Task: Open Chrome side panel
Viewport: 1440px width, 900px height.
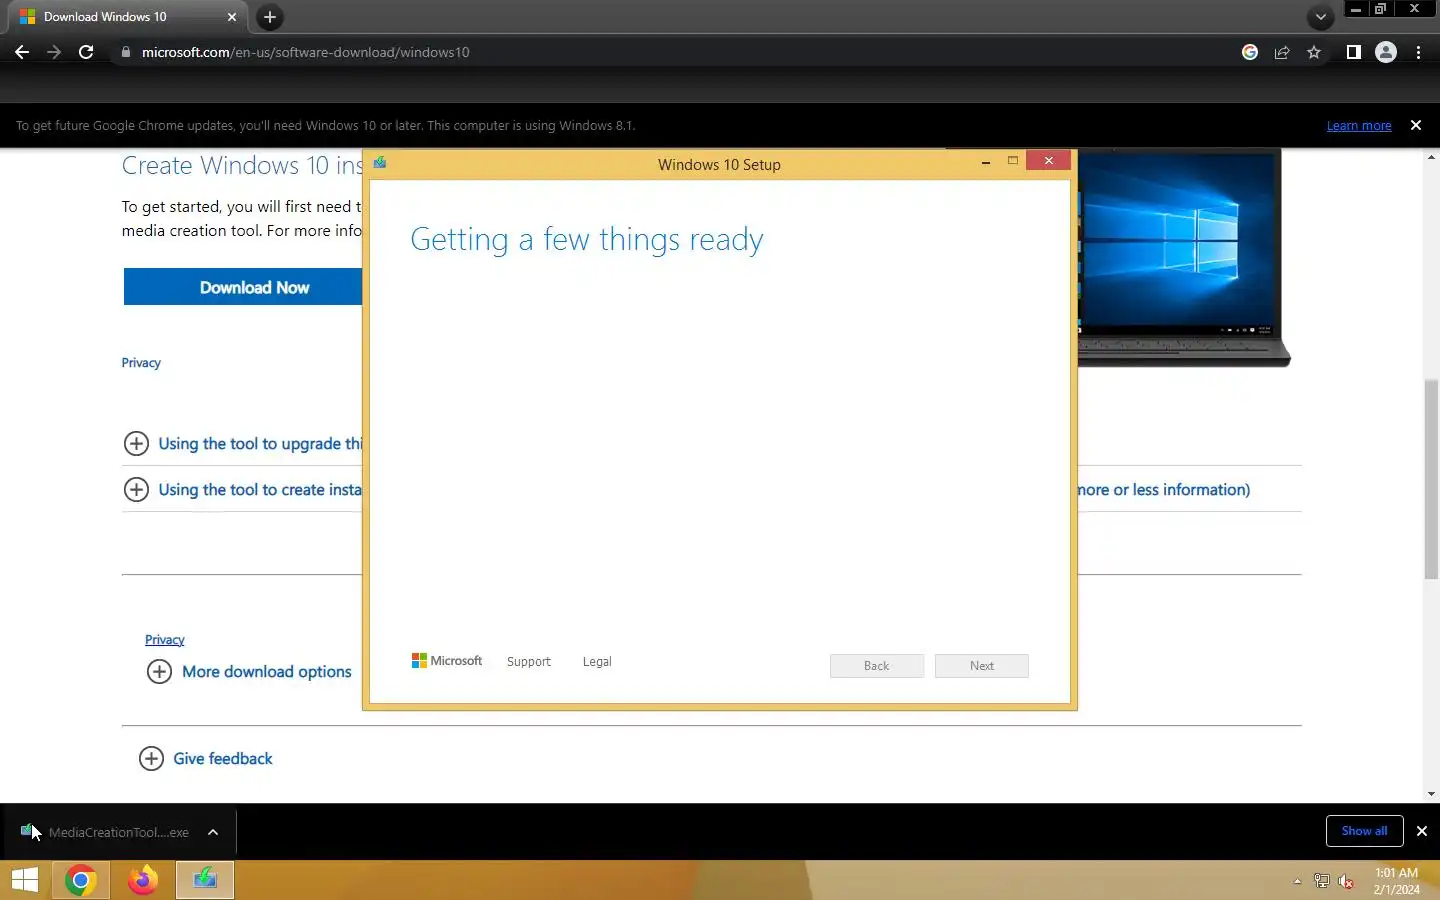Action: (x=1353, y=52)
